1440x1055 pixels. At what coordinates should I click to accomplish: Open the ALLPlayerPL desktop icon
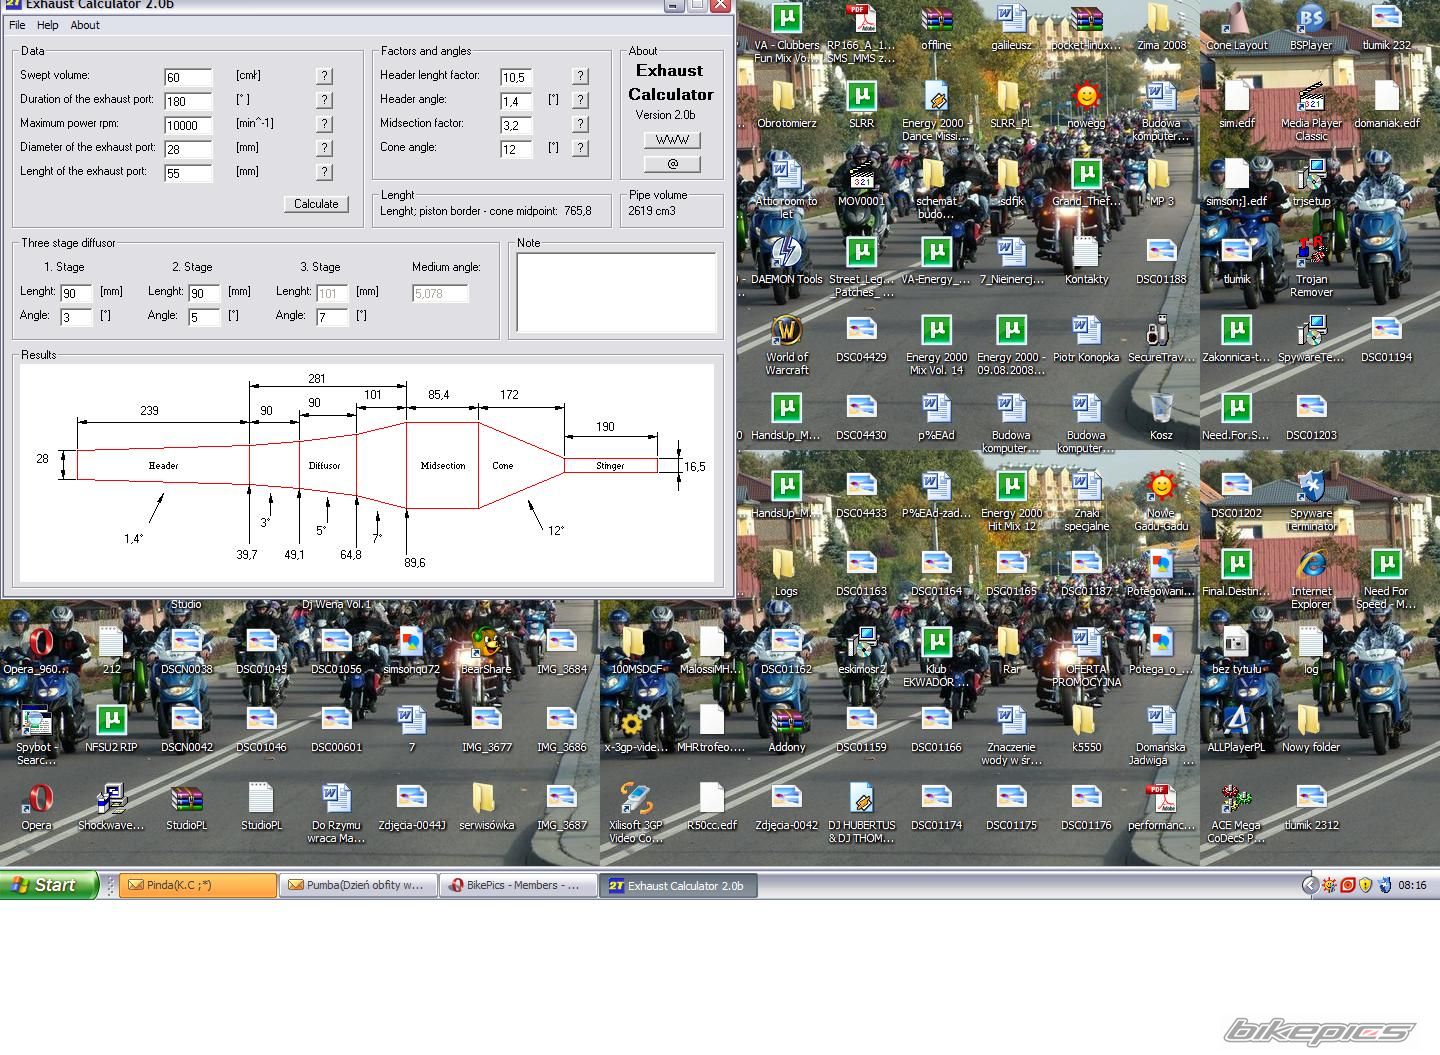click(1236, 722)
